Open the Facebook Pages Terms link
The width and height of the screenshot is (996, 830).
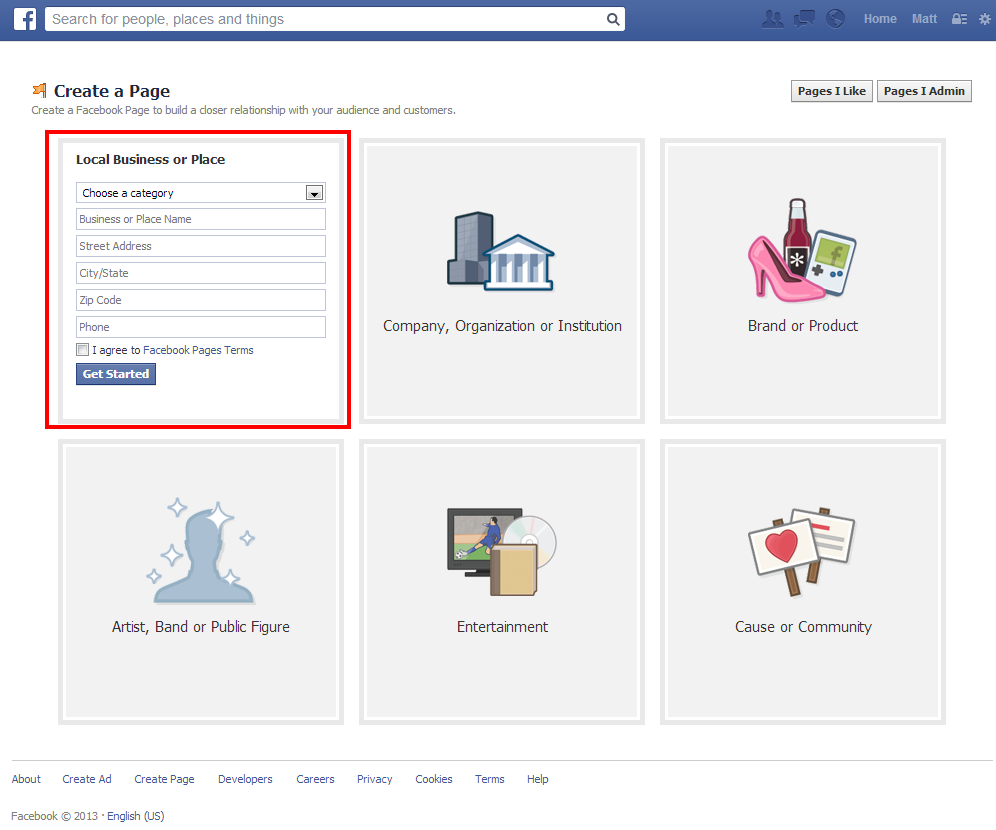(198, 350)
